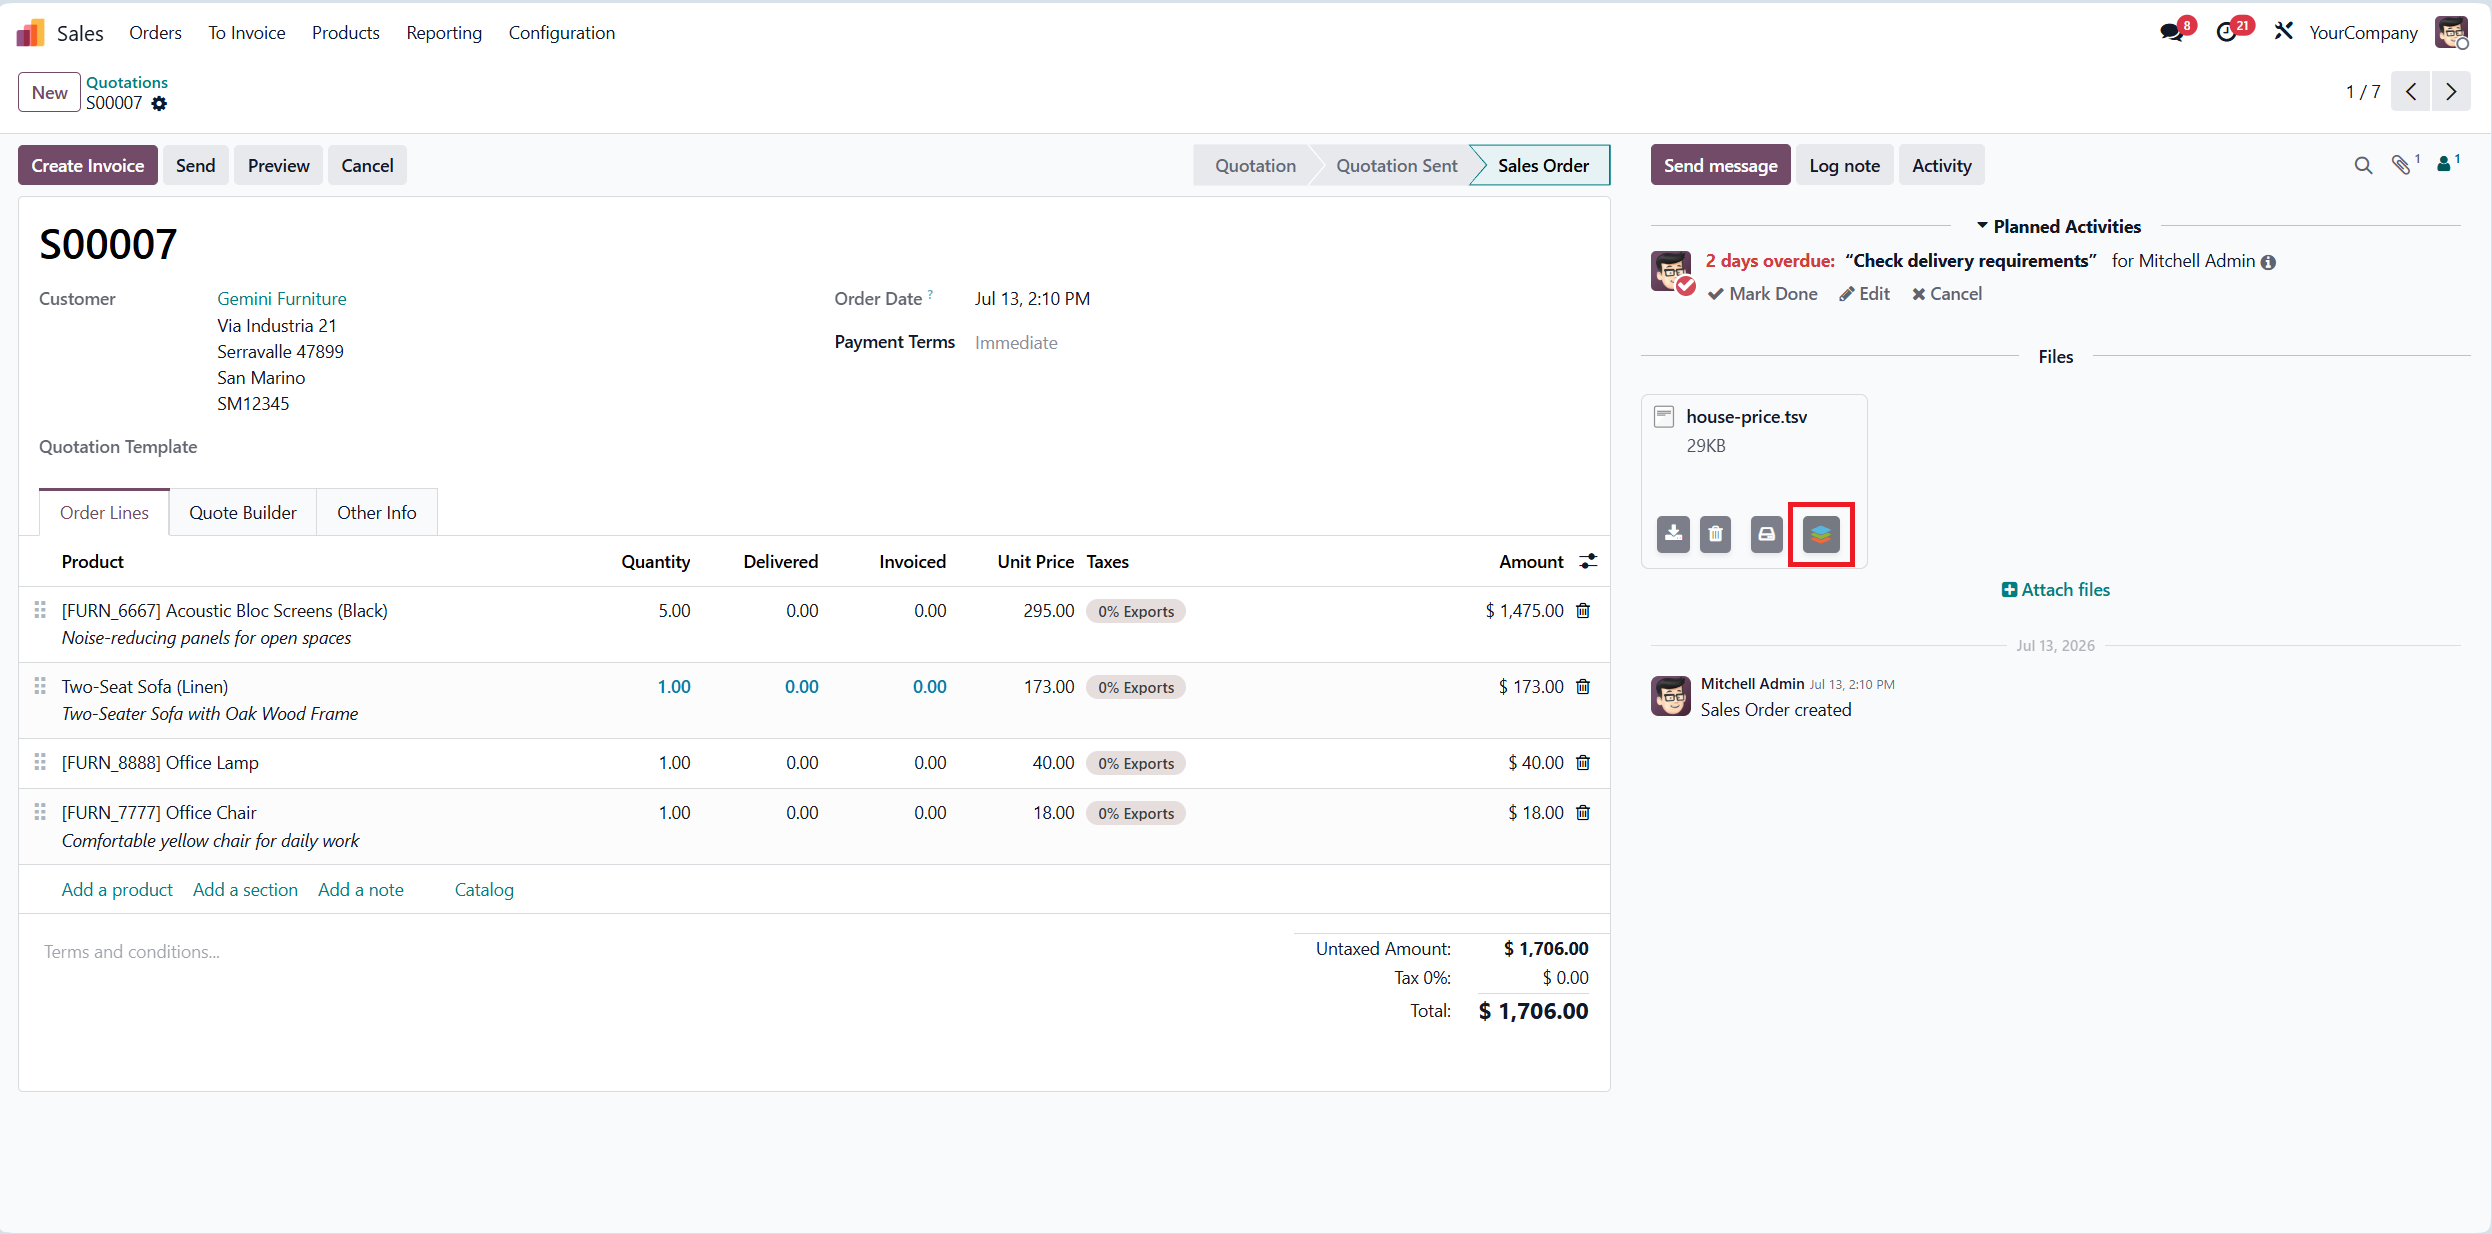Viewport: 2492px width, 1234px height.
Task: Open the Products menu
Action: (x=346, y=33)
